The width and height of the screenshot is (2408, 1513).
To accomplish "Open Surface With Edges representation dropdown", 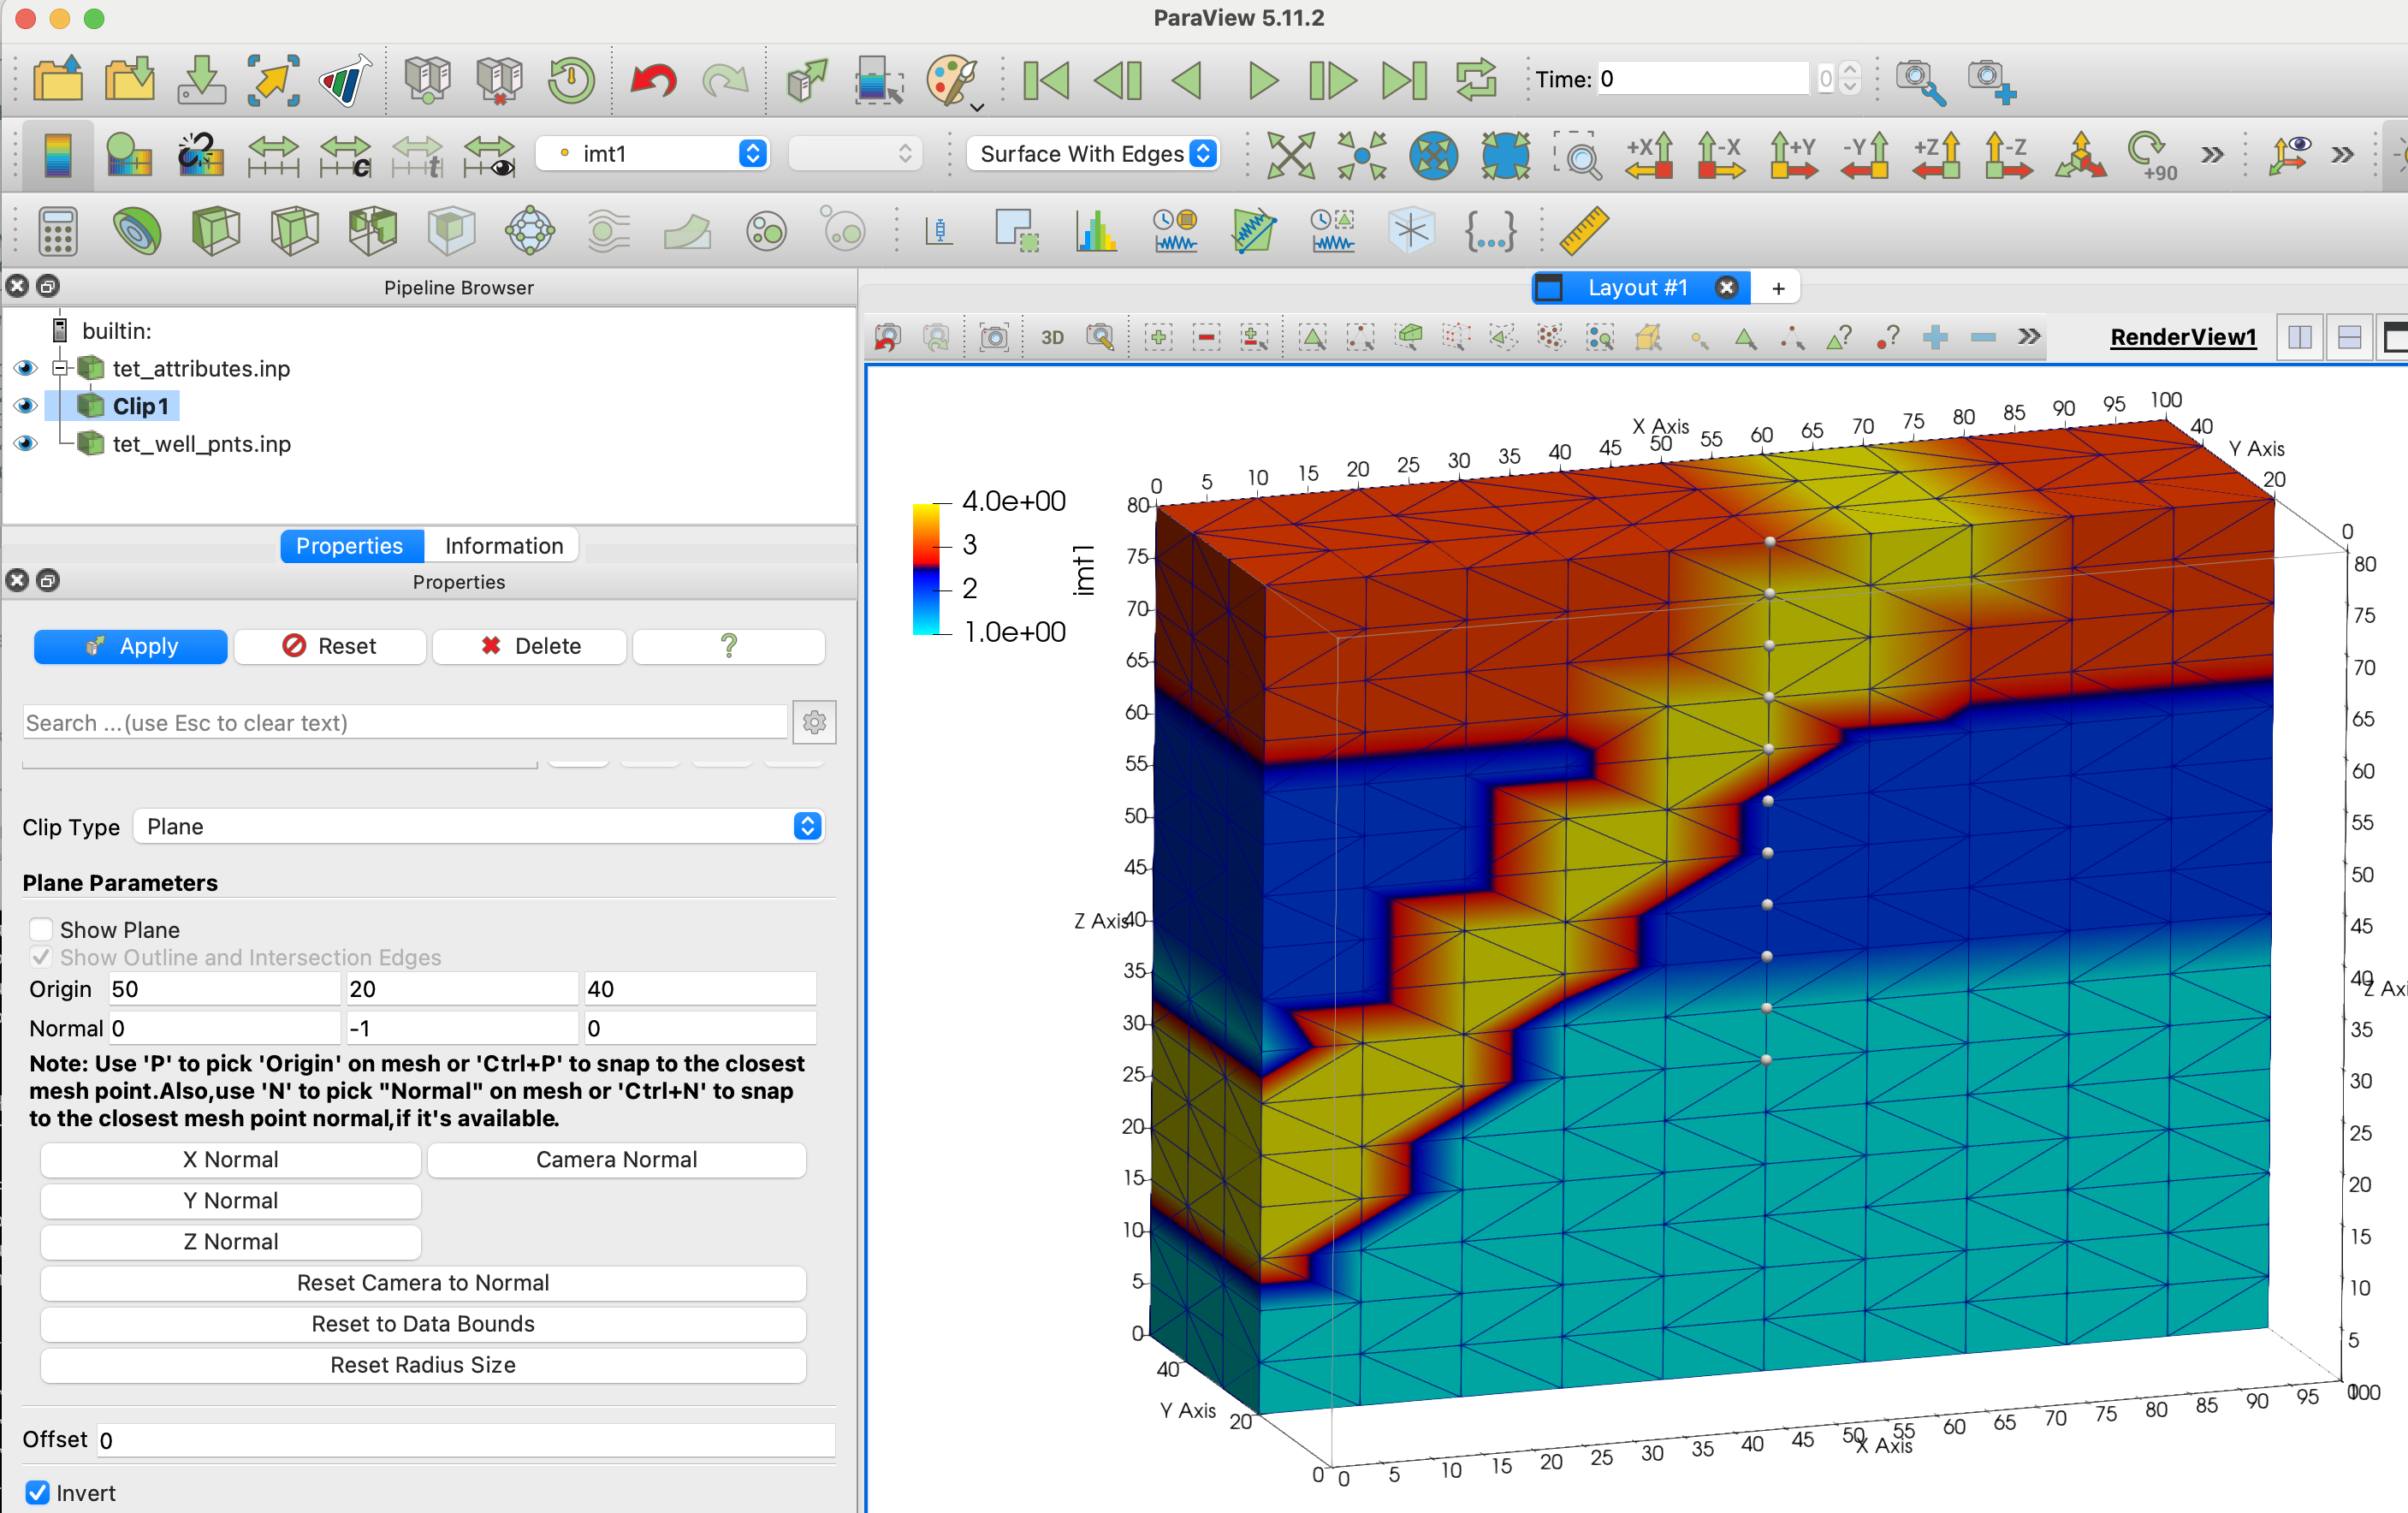I will 1094,153.
